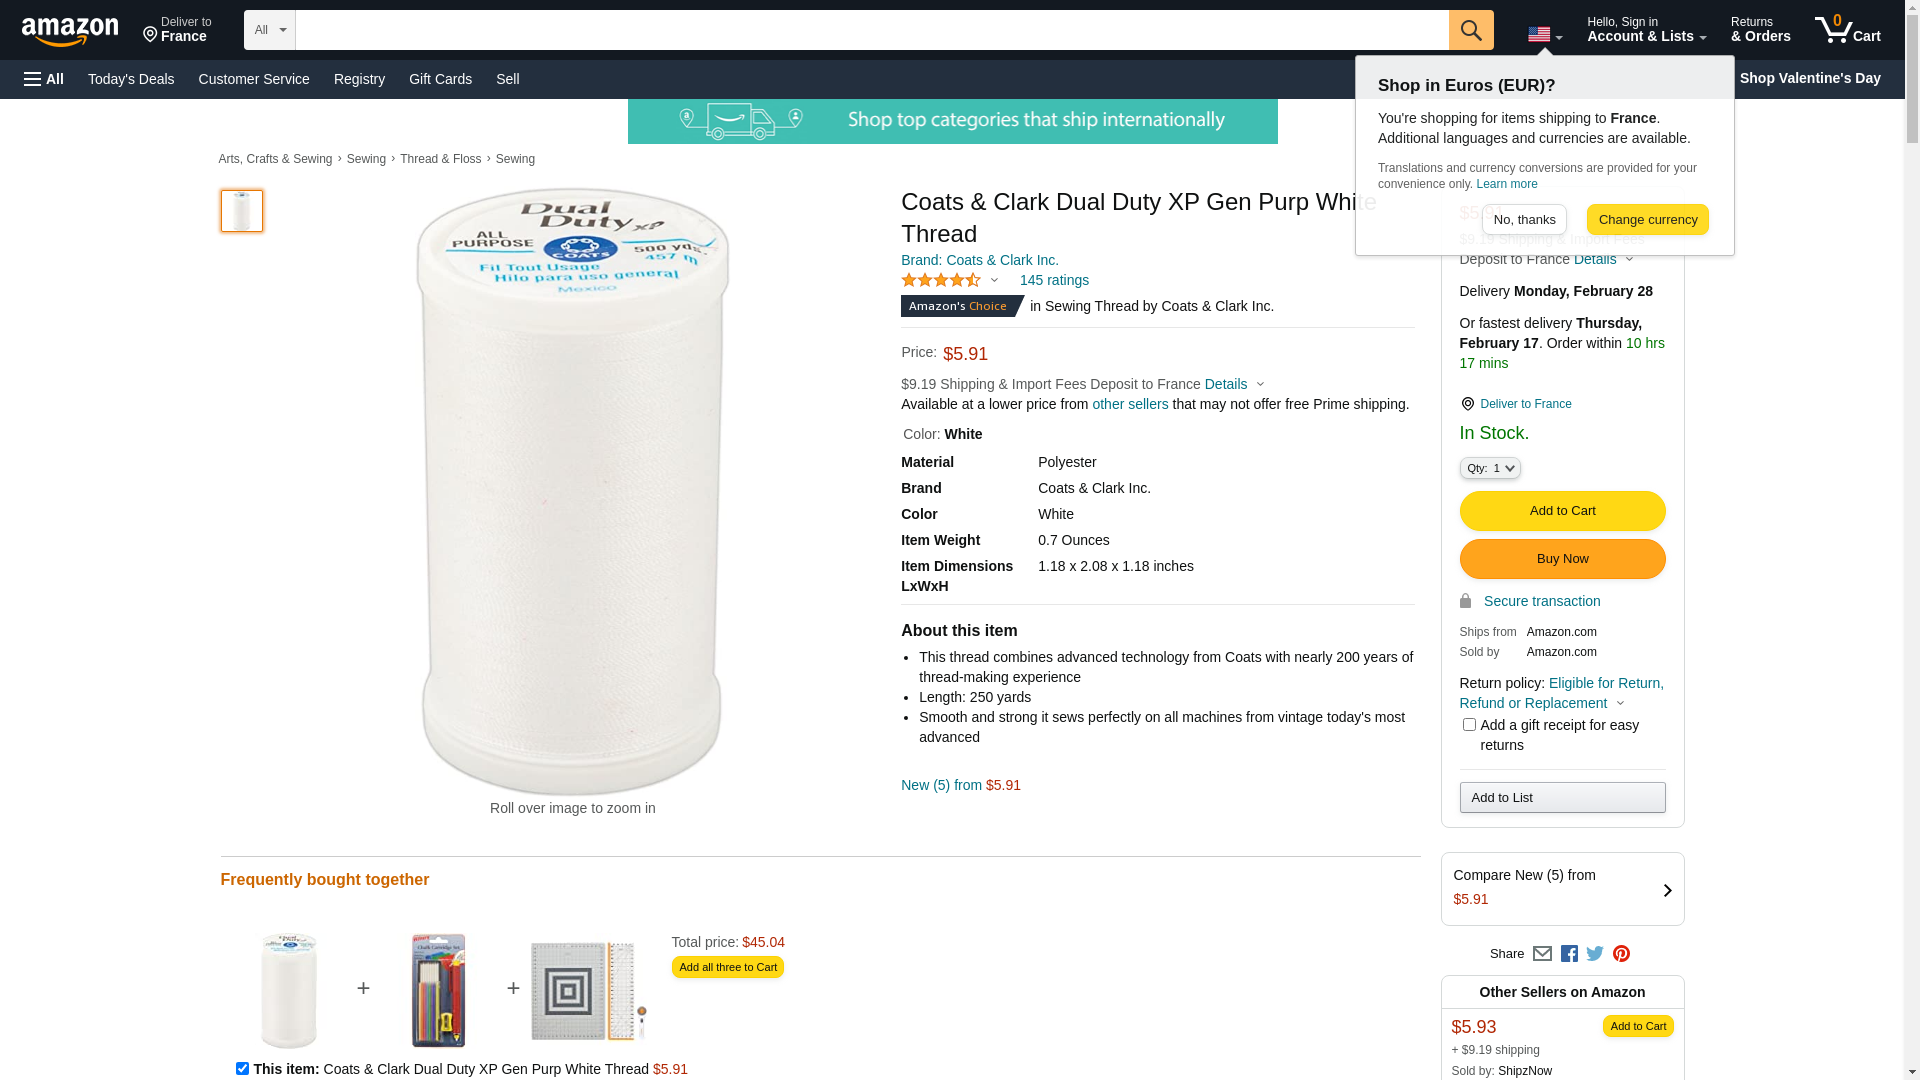This screenshot has width=1920, height=1080.
Task: Click the Amazon logo
Action: pos(70,32)
